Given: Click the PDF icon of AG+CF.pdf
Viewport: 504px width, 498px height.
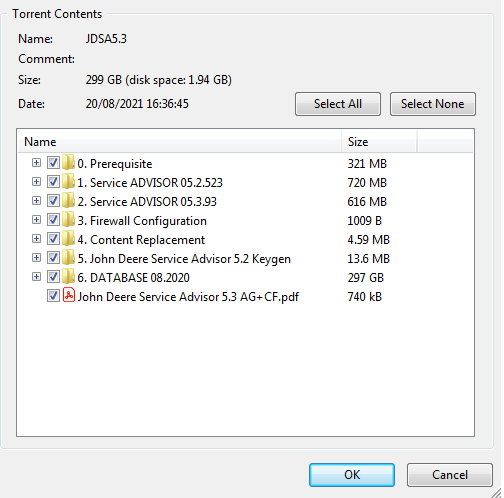Looking at the screenshot, I should [69, 295].
